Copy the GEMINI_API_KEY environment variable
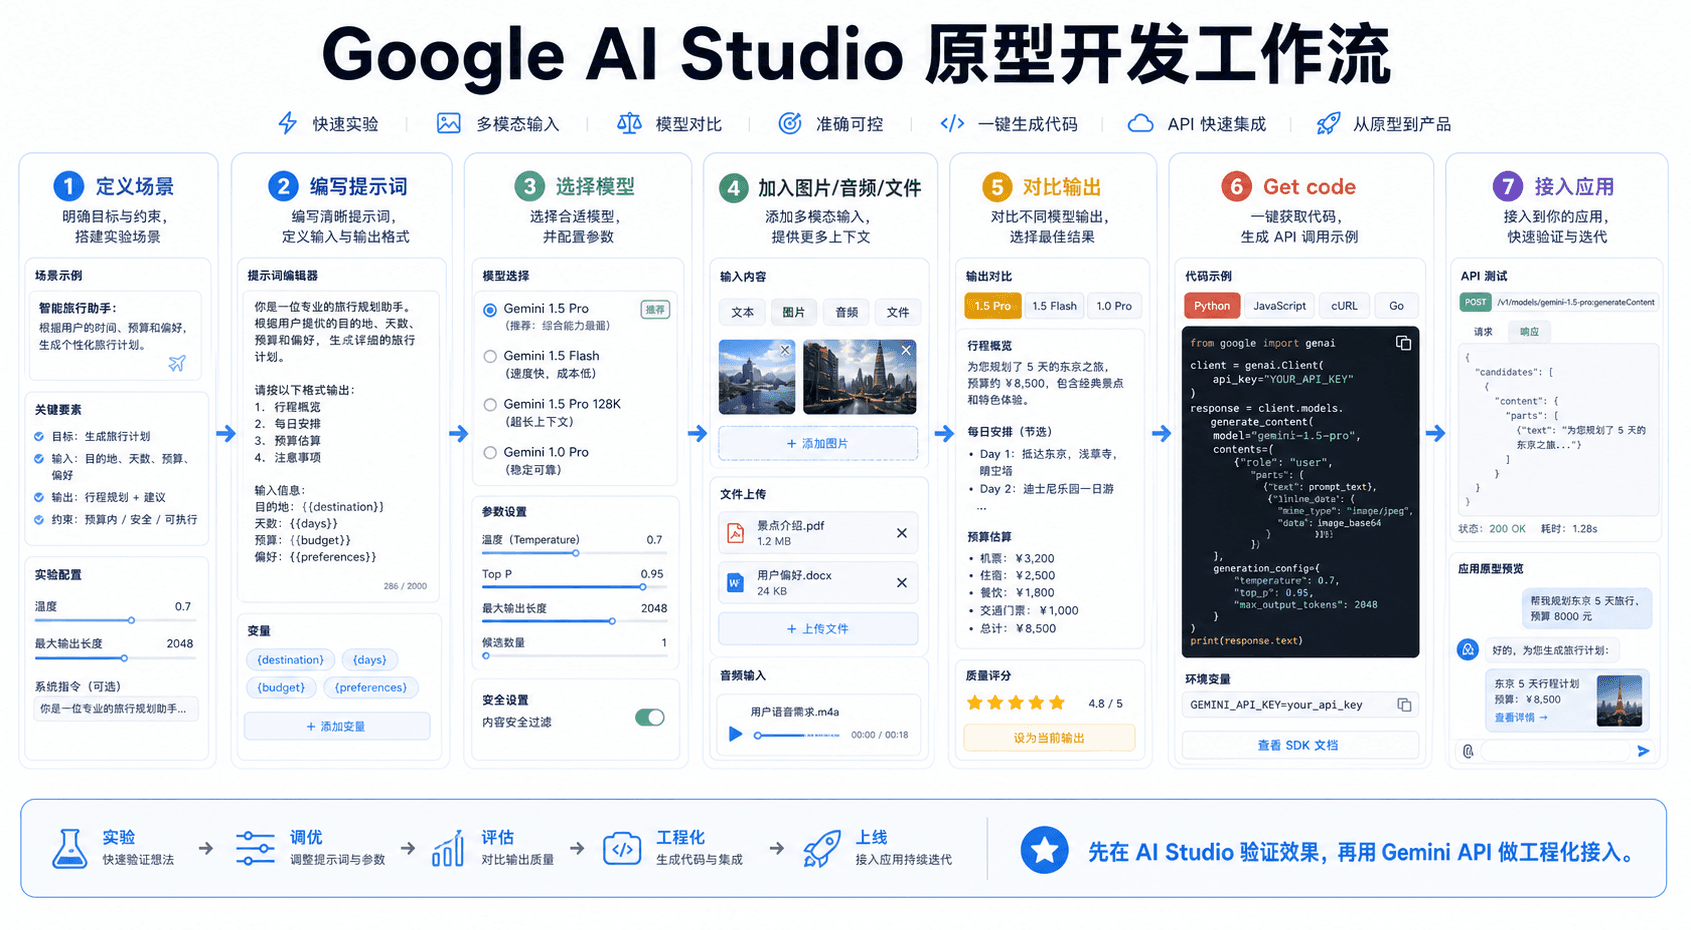This screenshot has width=1691, height=930. (x=1404, y=705)
